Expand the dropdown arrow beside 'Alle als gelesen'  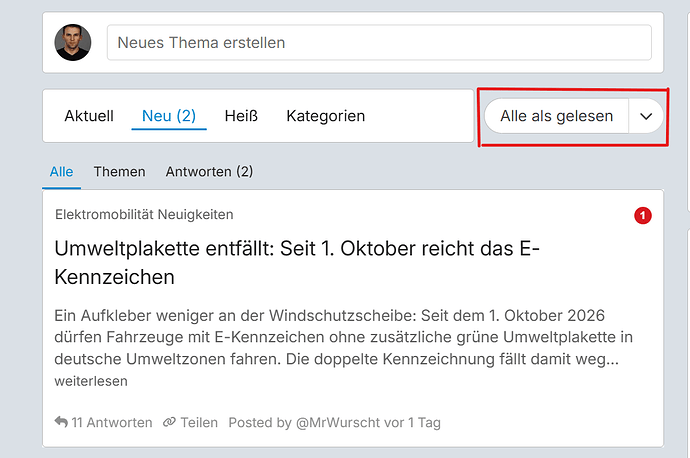(646, 116)
